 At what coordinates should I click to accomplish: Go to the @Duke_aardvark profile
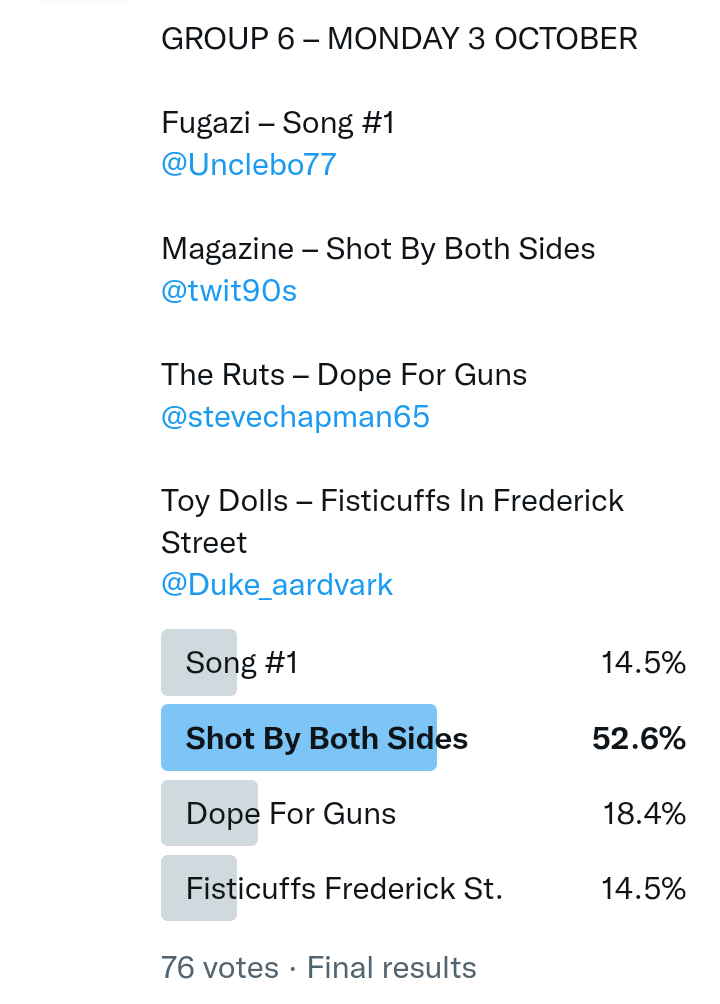[x=277, y=585]
